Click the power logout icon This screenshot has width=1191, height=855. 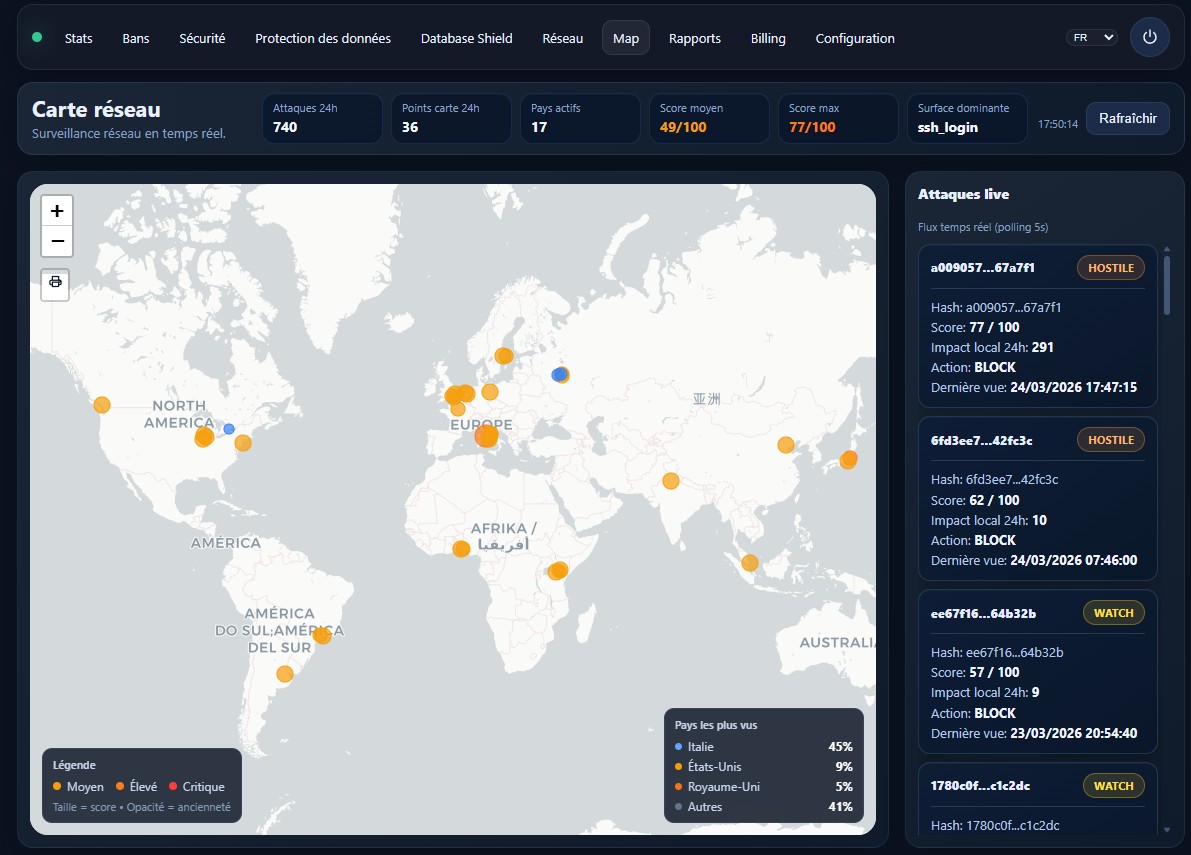click(x=1149, y=38)
